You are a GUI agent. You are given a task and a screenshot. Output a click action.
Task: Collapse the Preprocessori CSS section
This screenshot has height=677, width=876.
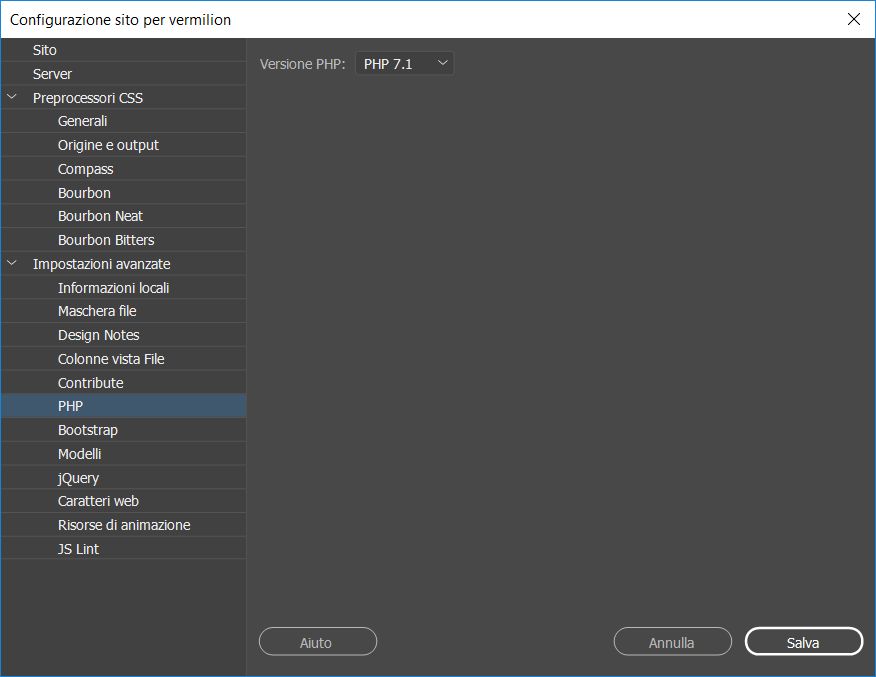point(13,97)
